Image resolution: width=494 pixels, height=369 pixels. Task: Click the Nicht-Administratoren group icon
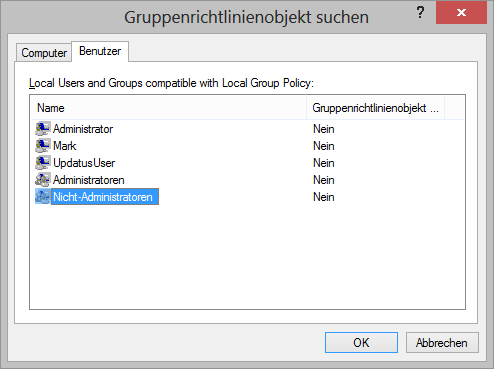pos(43,197)
